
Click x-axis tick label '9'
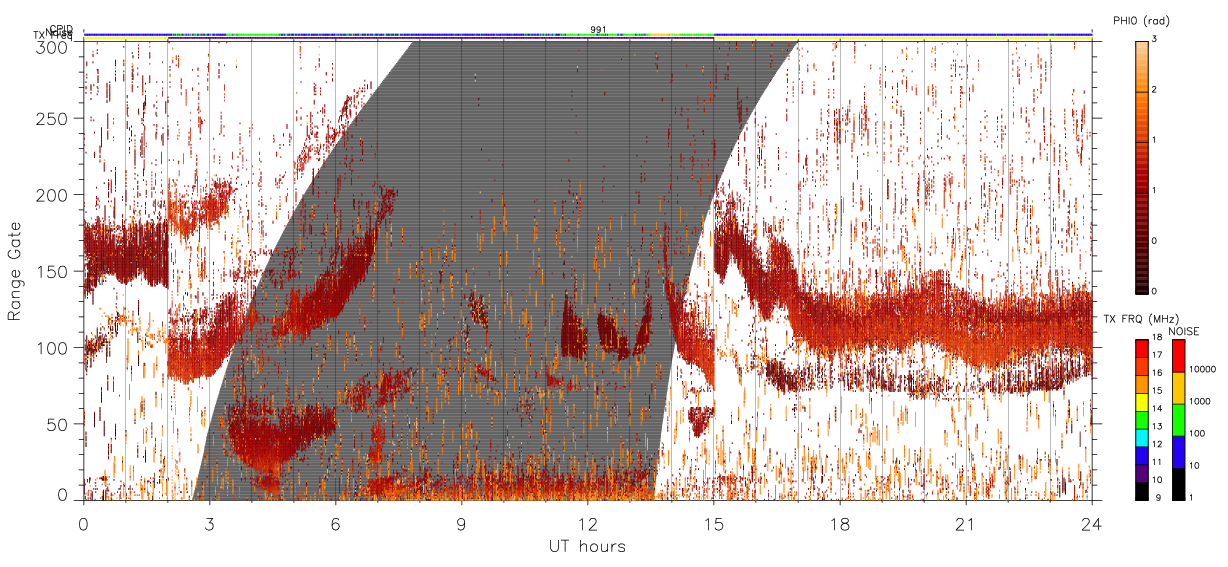point(462,524)
